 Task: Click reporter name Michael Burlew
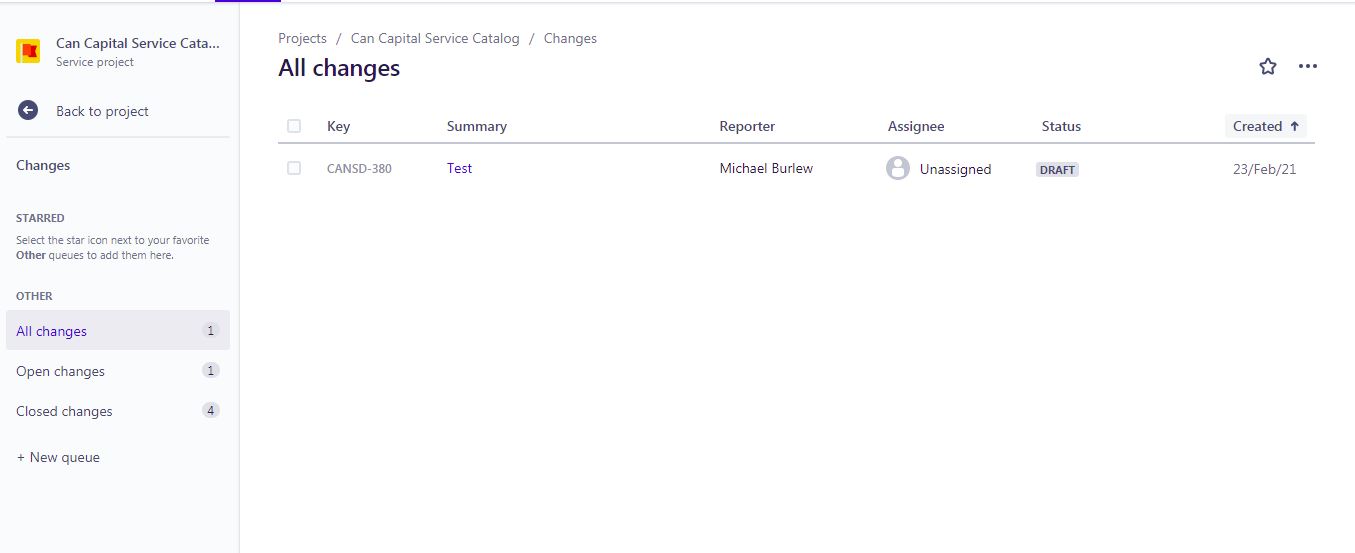point(766,168)
